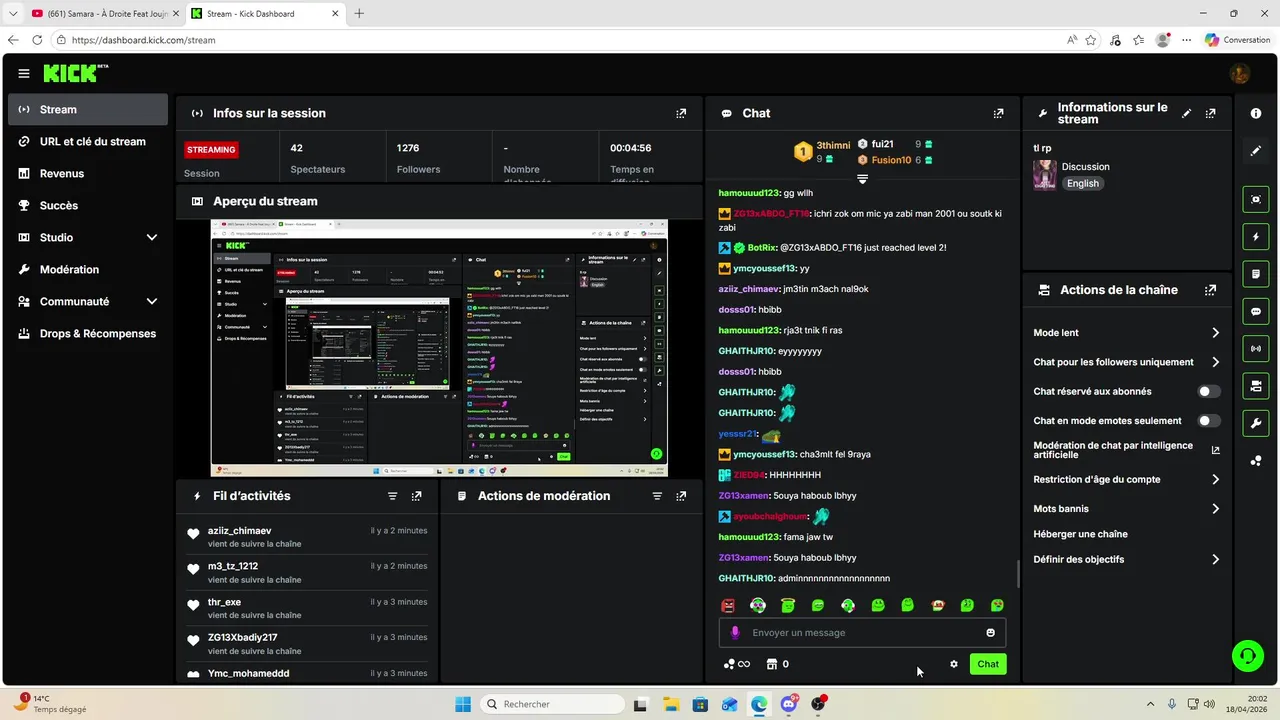This screenshot has width=1280, height=720.
Task: Expand the Studio sidebar section
Action: click(152, 238)
